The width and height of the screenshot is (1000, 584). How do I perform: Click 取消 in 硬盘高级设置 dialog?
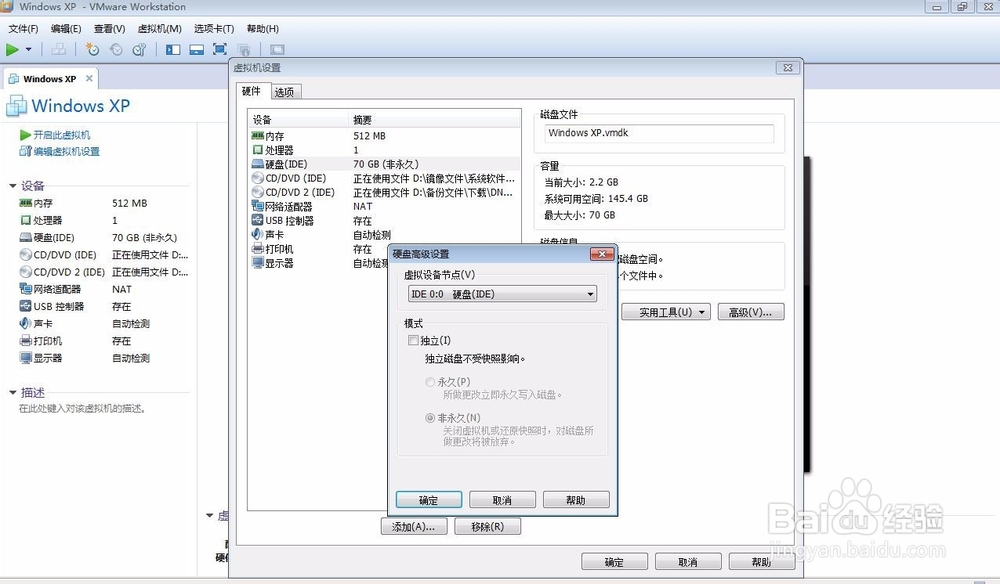click(503, 500)
